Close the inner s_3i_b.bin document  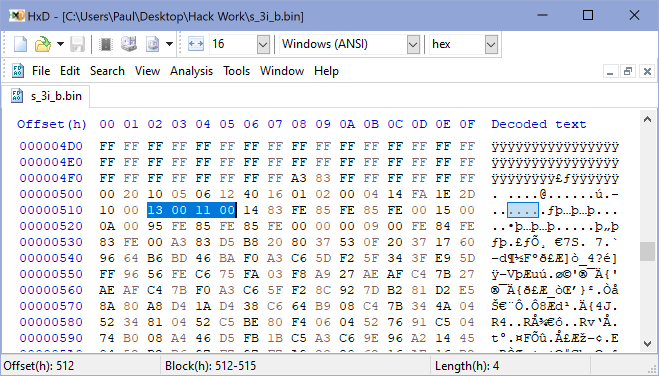click(x=647, y=71)
